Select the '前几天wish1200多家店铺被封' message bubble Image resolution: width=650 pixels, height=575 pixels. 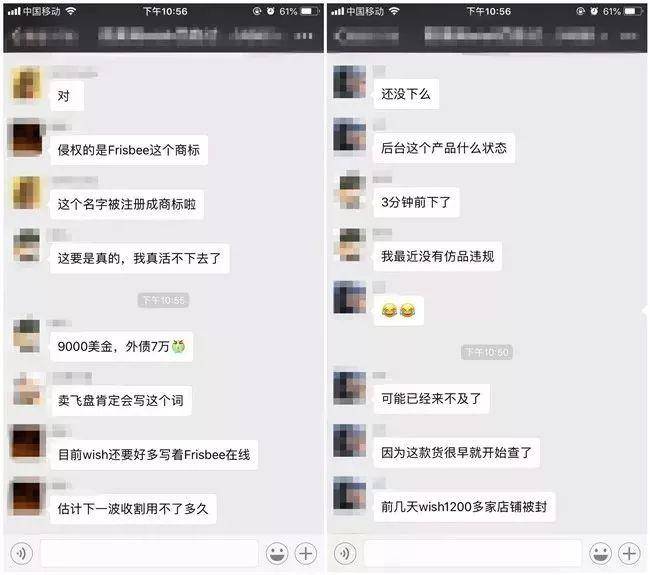tap(464, 507)
